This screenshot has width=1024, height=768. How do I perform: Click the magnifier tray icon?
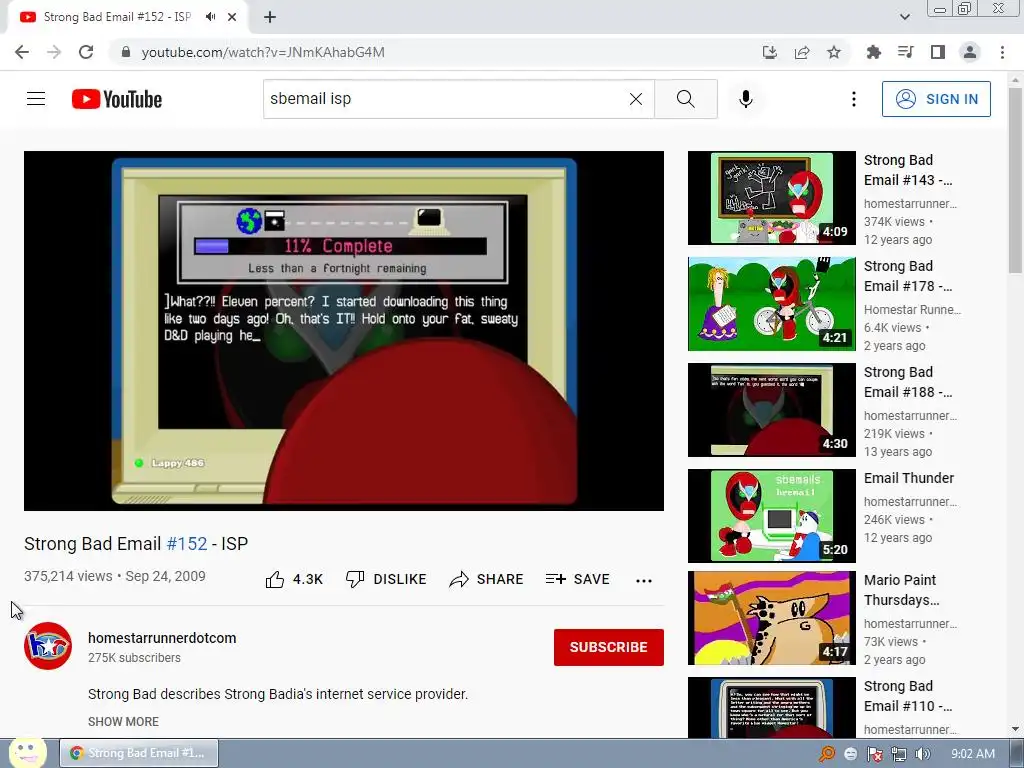click(826, 754)
